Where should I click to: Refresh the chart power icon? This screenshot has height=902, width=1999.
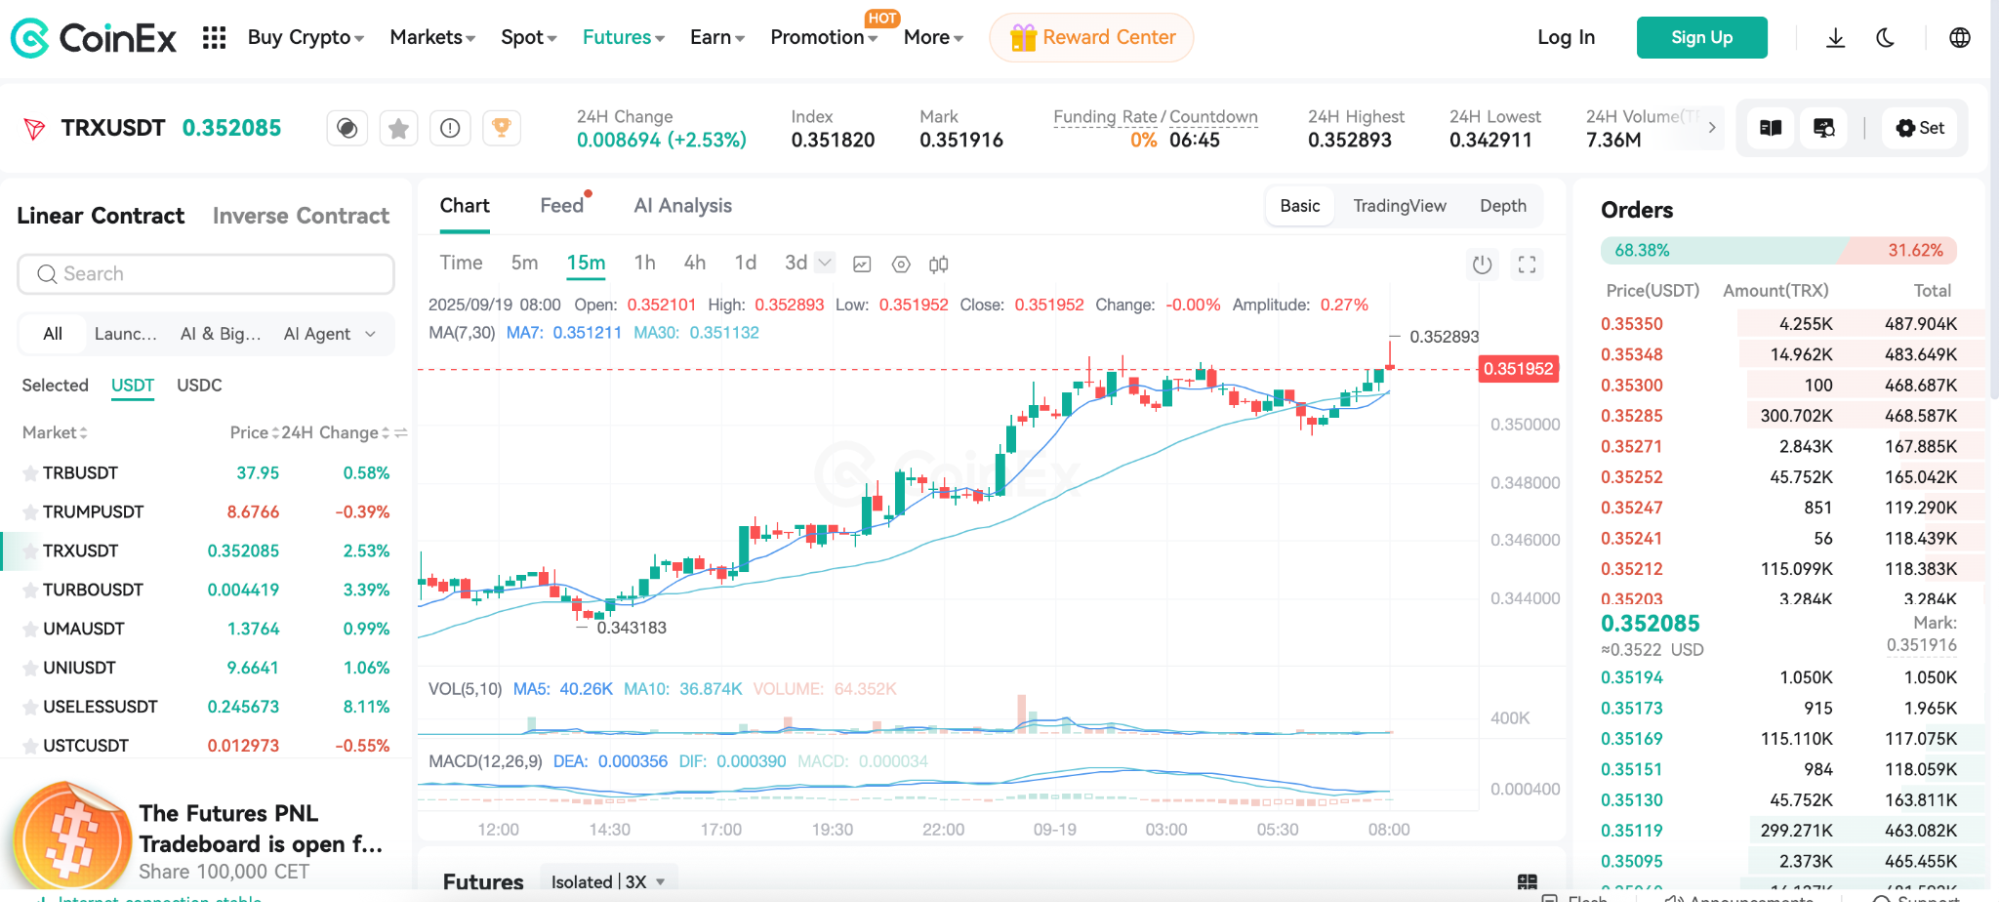click(1482, 264)
